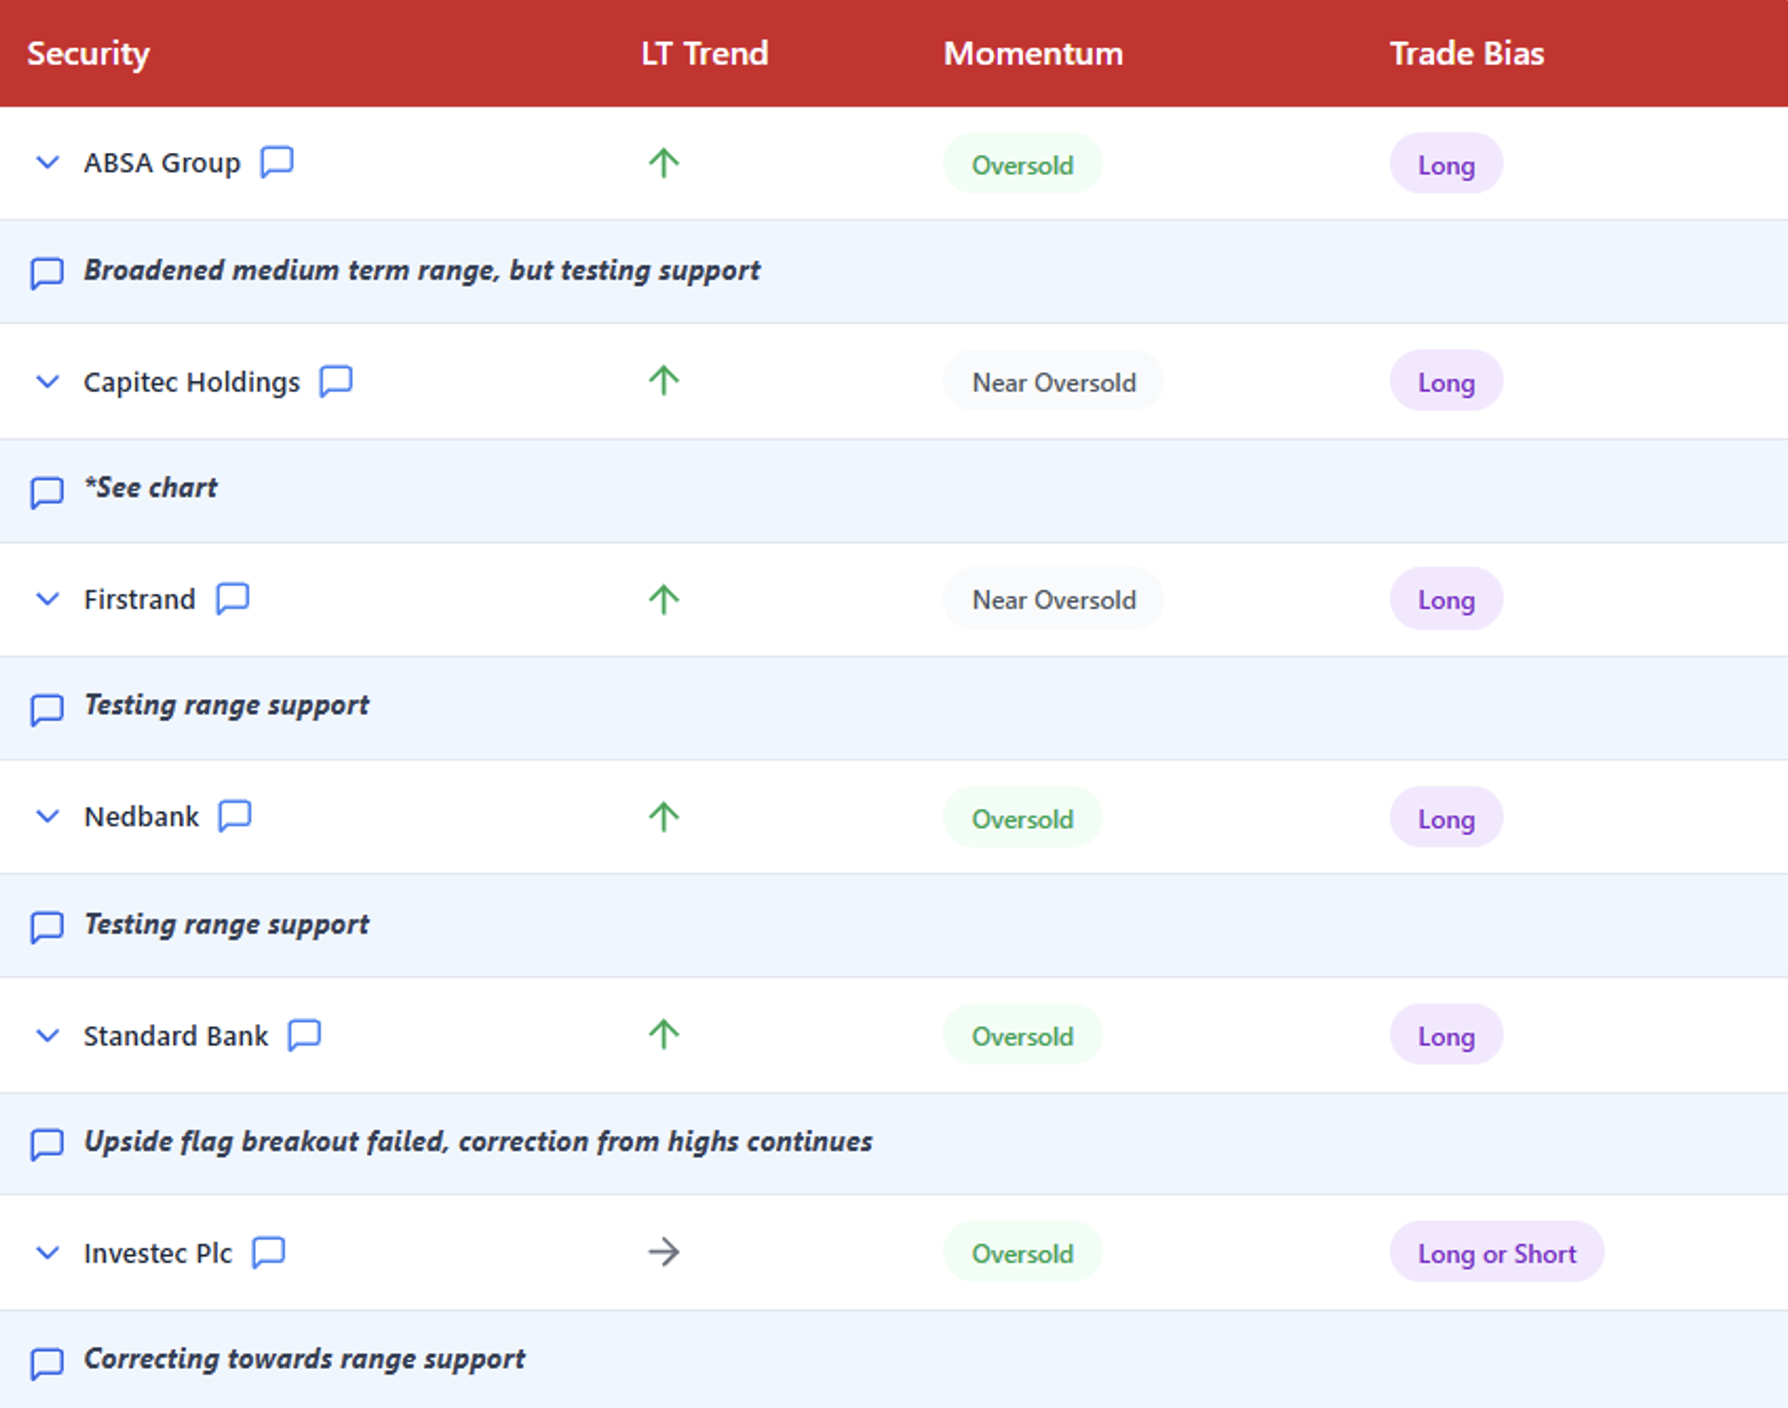1788x1408 pixels.
Task: Click Investec Plc's Oversold momentum badge
Action: coord(1023,1253)
